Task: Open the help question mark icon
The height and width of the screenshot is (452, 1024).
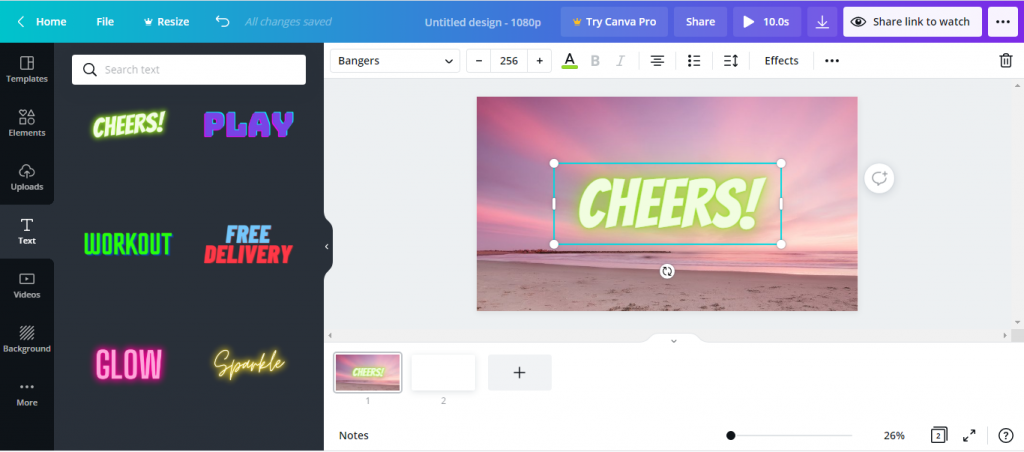Action: 1006,435
